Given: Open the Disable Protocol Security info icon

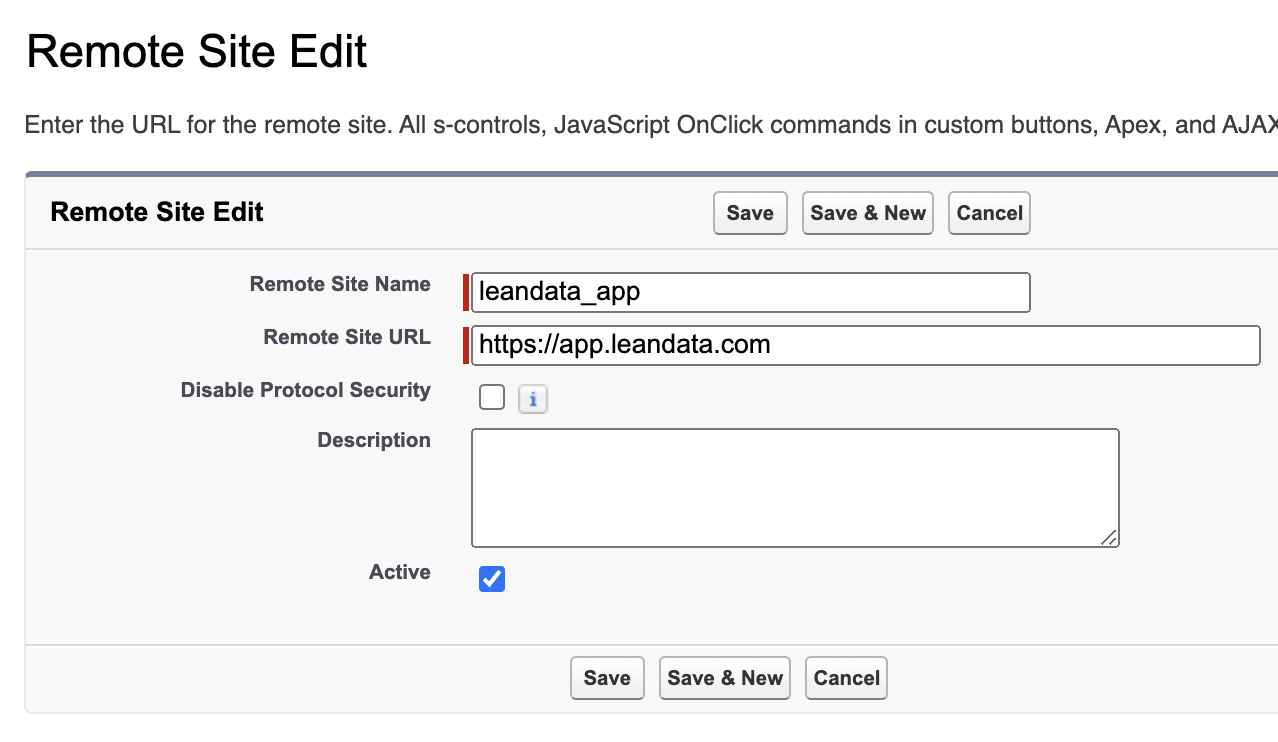Looking at the screenshot, I should (x=533, y=400).
